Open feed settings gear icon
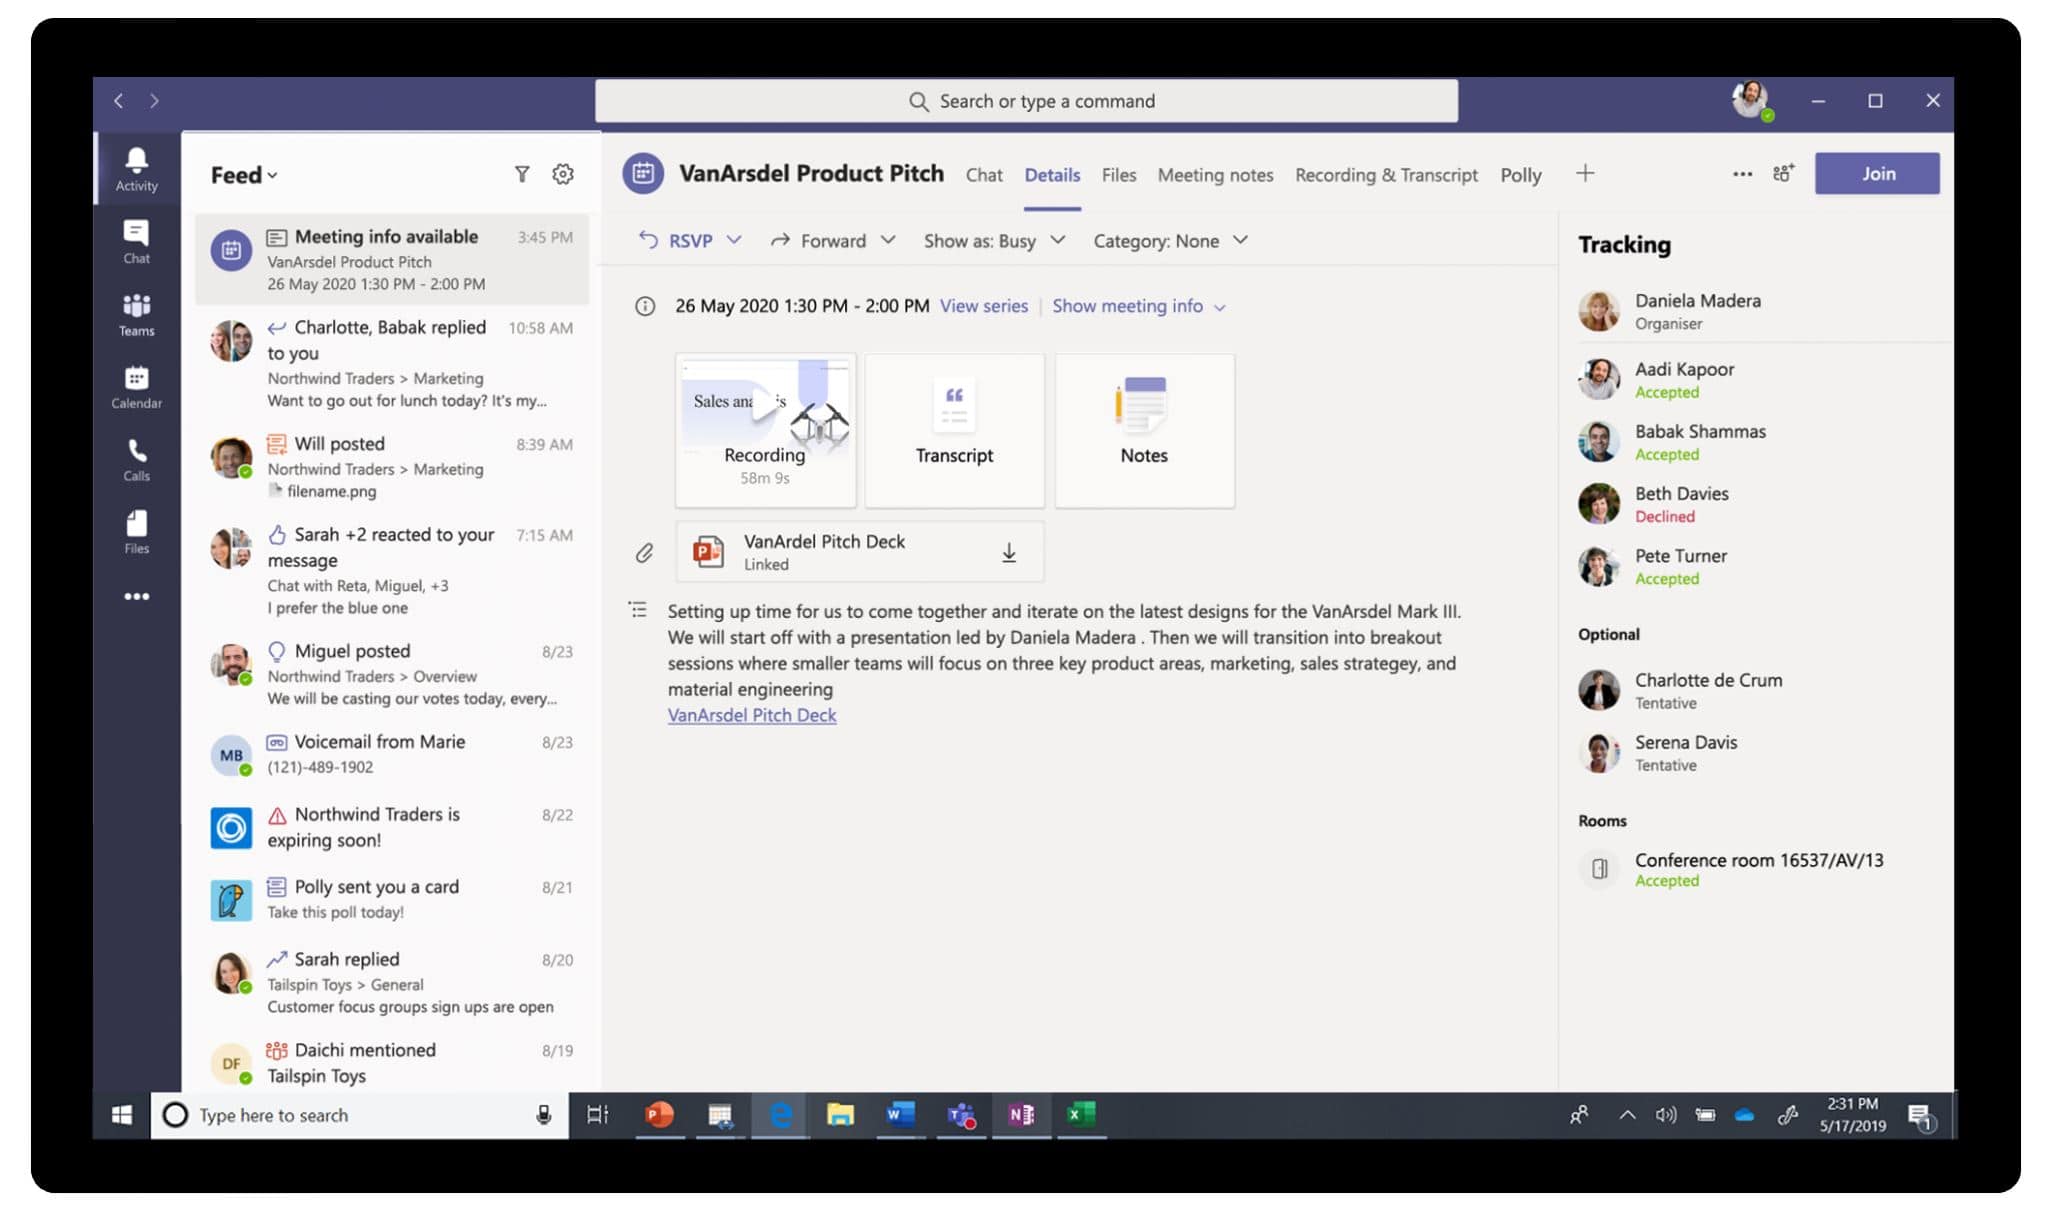Screen dimensions: 2052x1214 [563, 174]
